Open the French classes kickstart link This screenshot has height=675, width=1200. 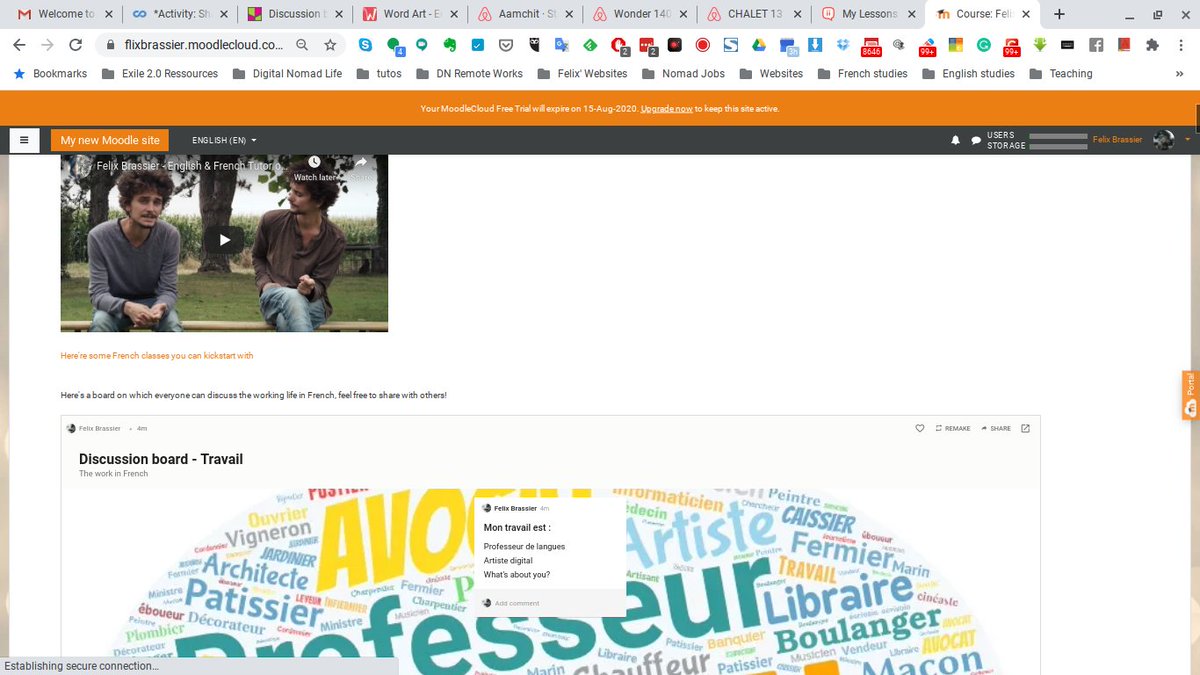pyautogui.click(x=156, y=355)
